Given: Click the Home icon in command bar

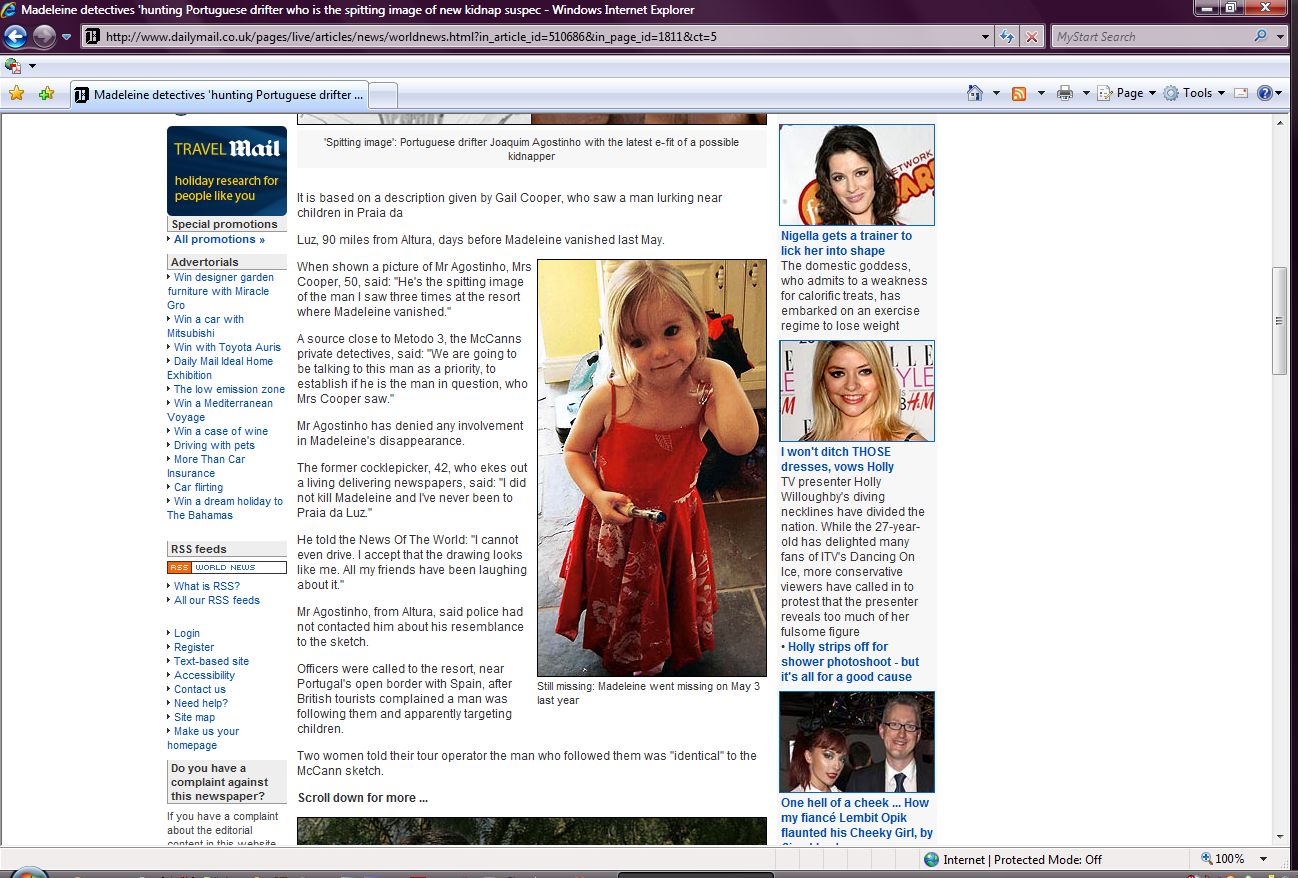Looking at the screenshot, I should [975, 93].
